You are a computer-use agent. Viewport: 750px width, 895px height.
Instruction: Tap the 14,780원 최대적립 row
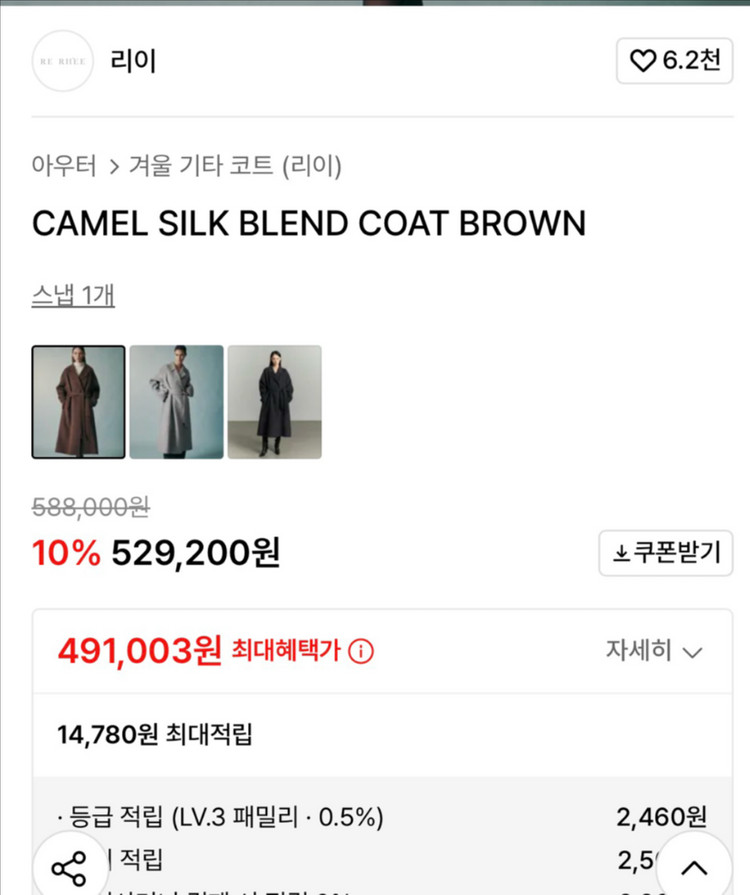(155, 735)
